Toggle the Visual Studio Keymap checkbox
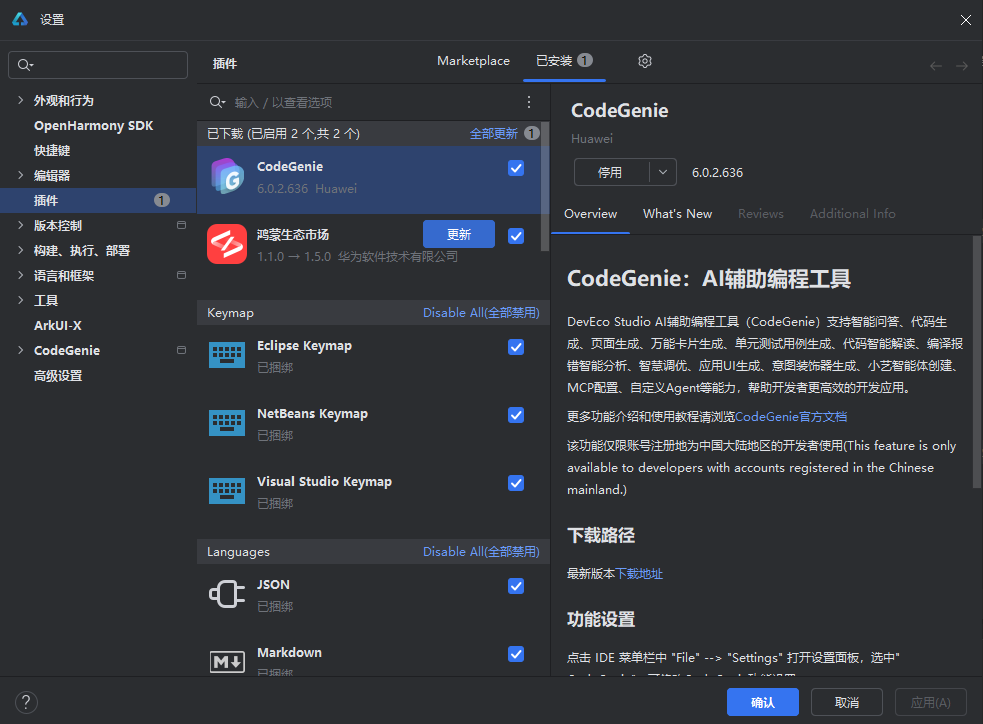983x724 pixels. tap(515, 483)
